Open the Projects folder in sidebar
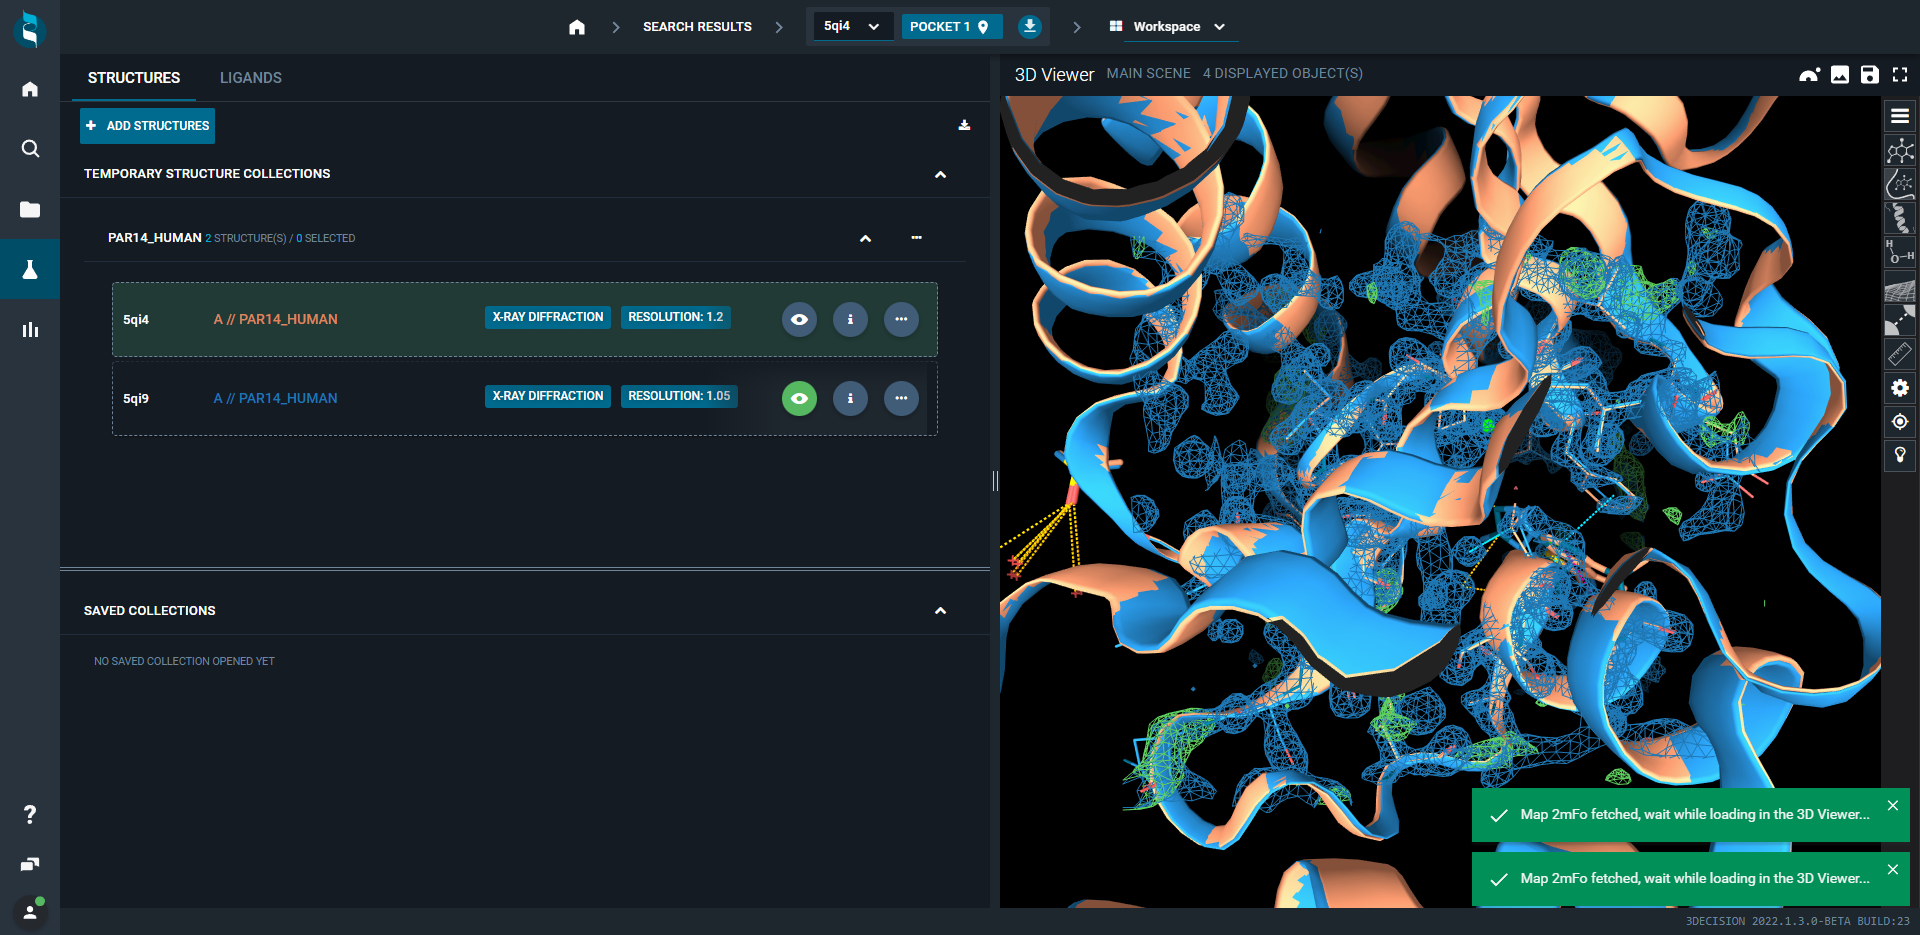Image resolution: width=1920 pixels, height=935 pixels. click(x=30, y=209)
